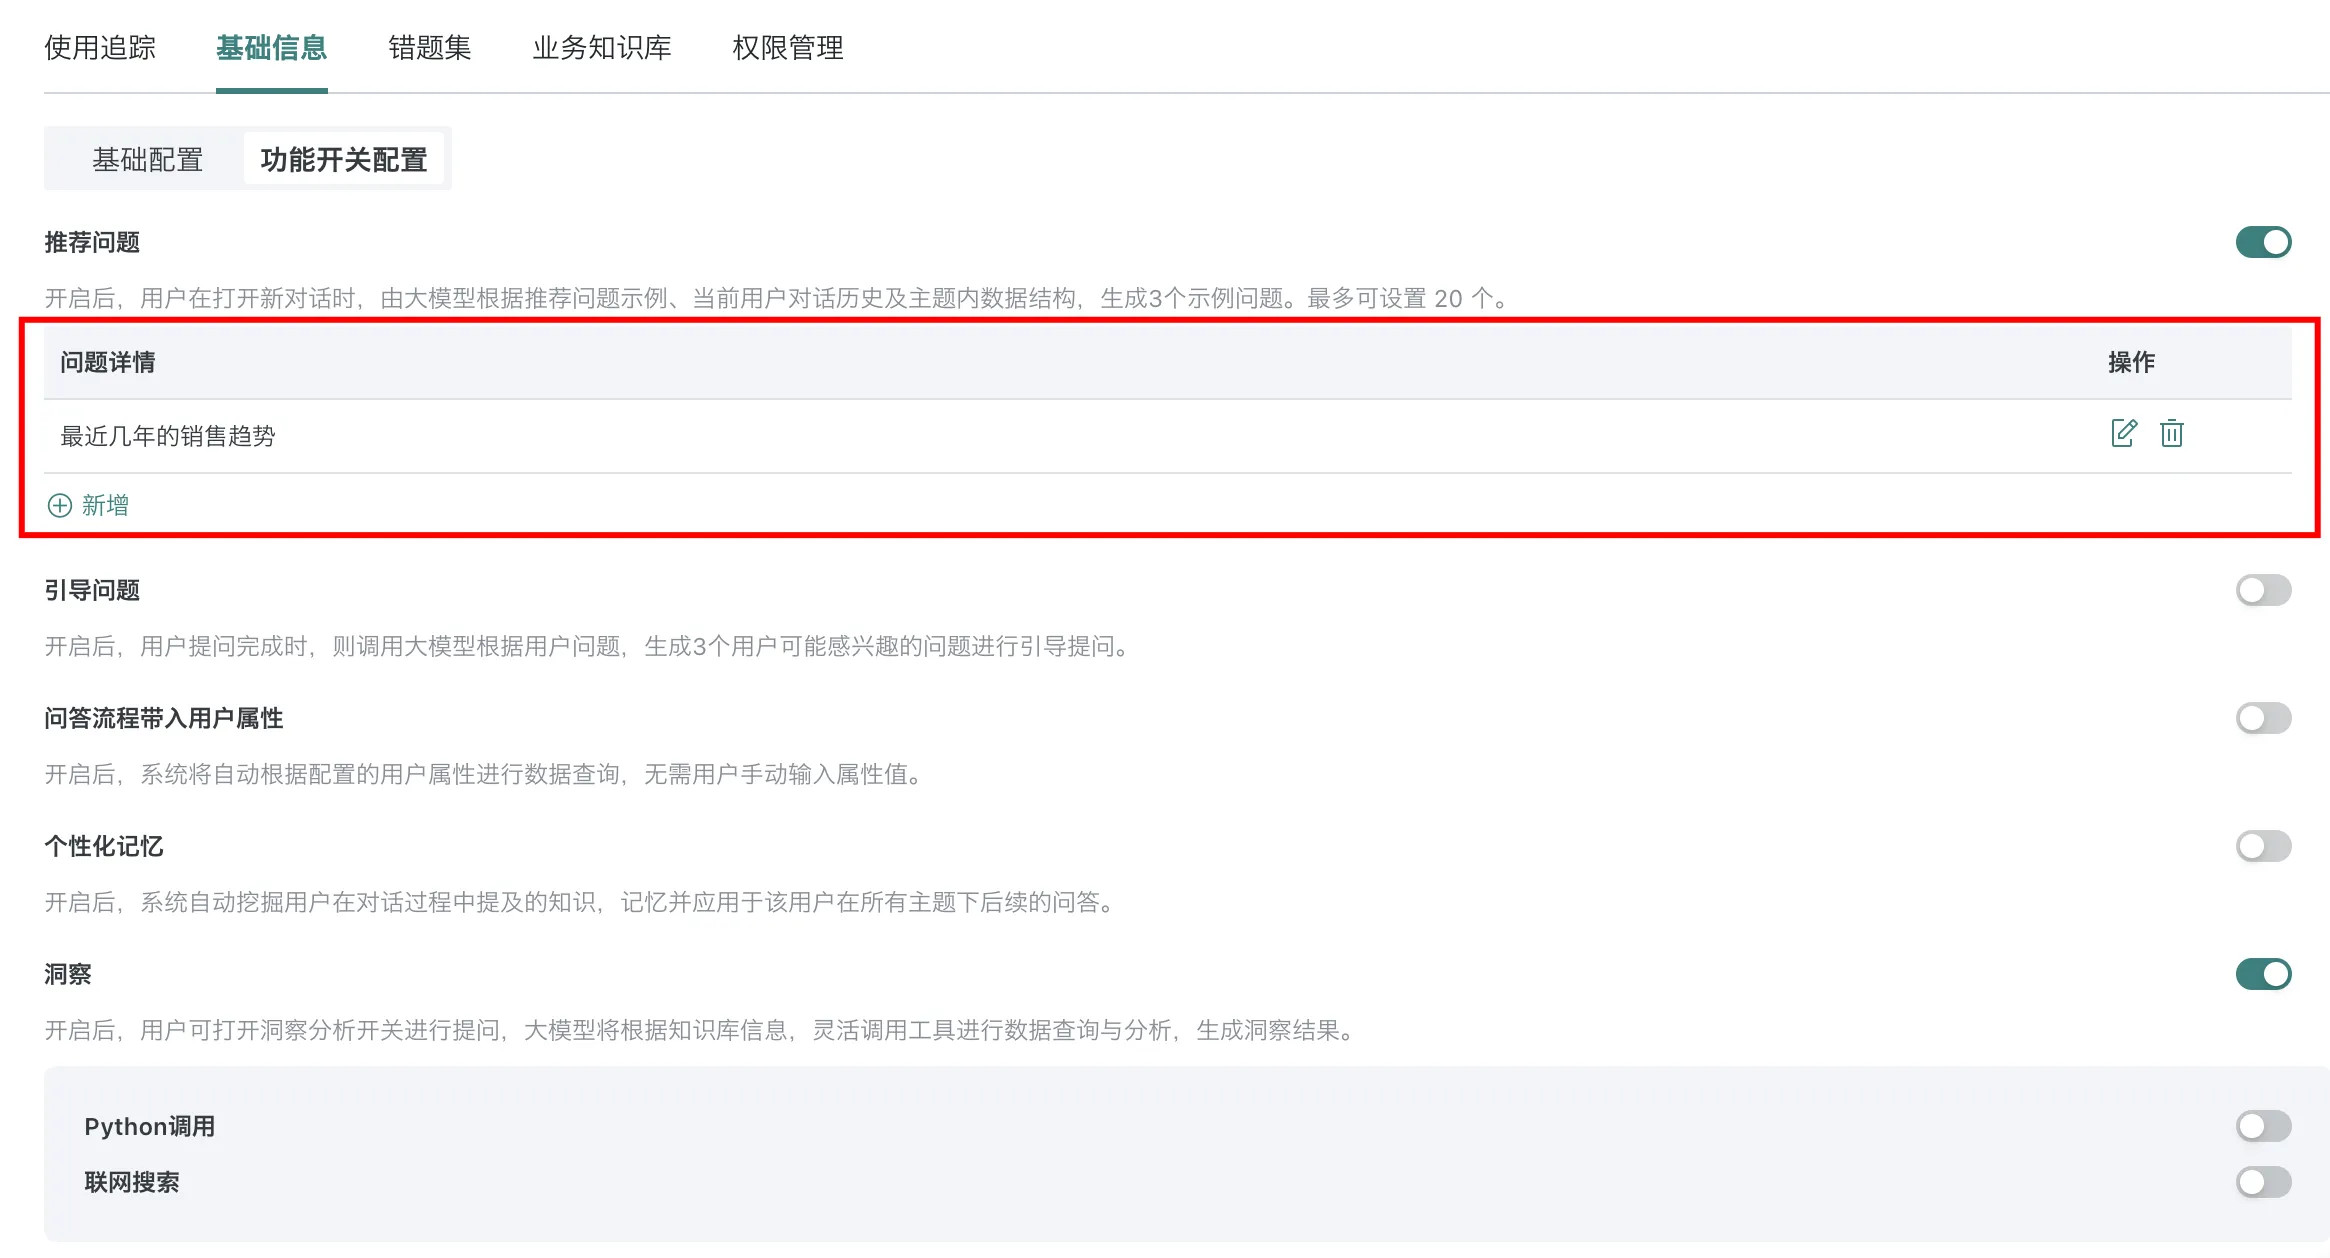Disable the 推荐问题 toggle switch

pyautogui.click(x=2263, y=242)
